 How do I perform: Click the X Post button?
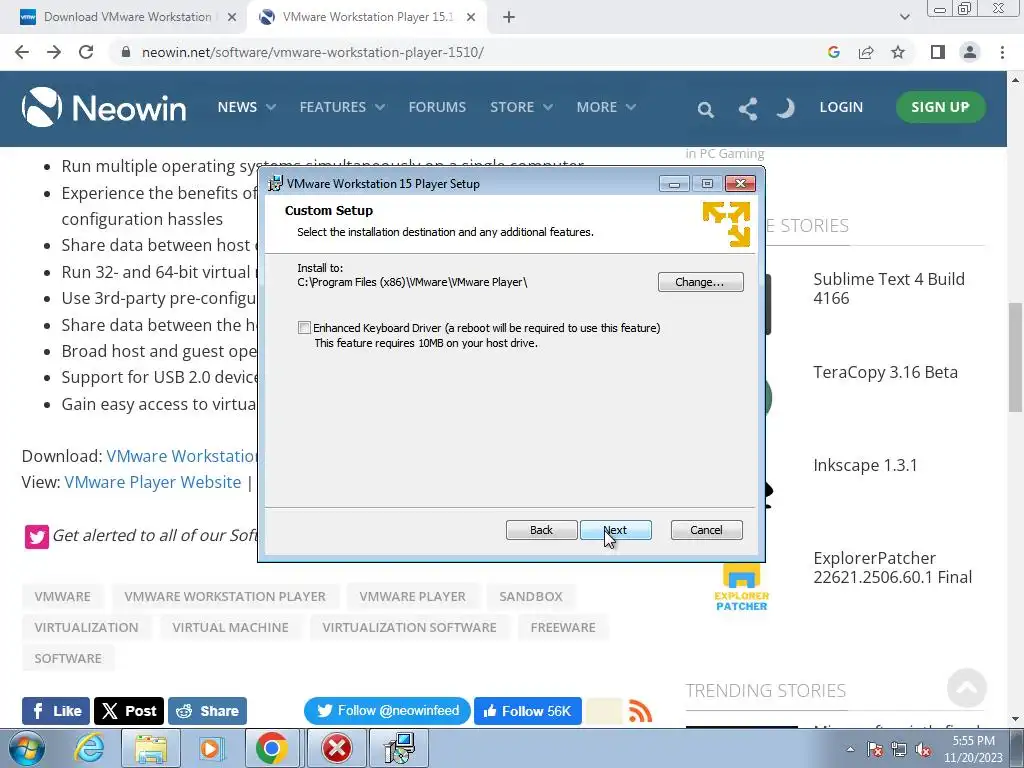coord(129,711)
